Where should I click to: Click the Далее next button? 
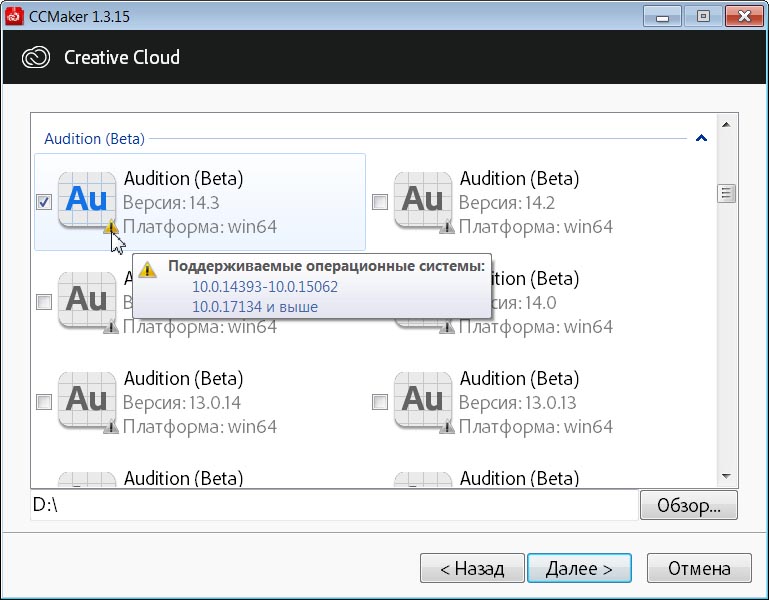pyautogui.click(x=579, y=568)
